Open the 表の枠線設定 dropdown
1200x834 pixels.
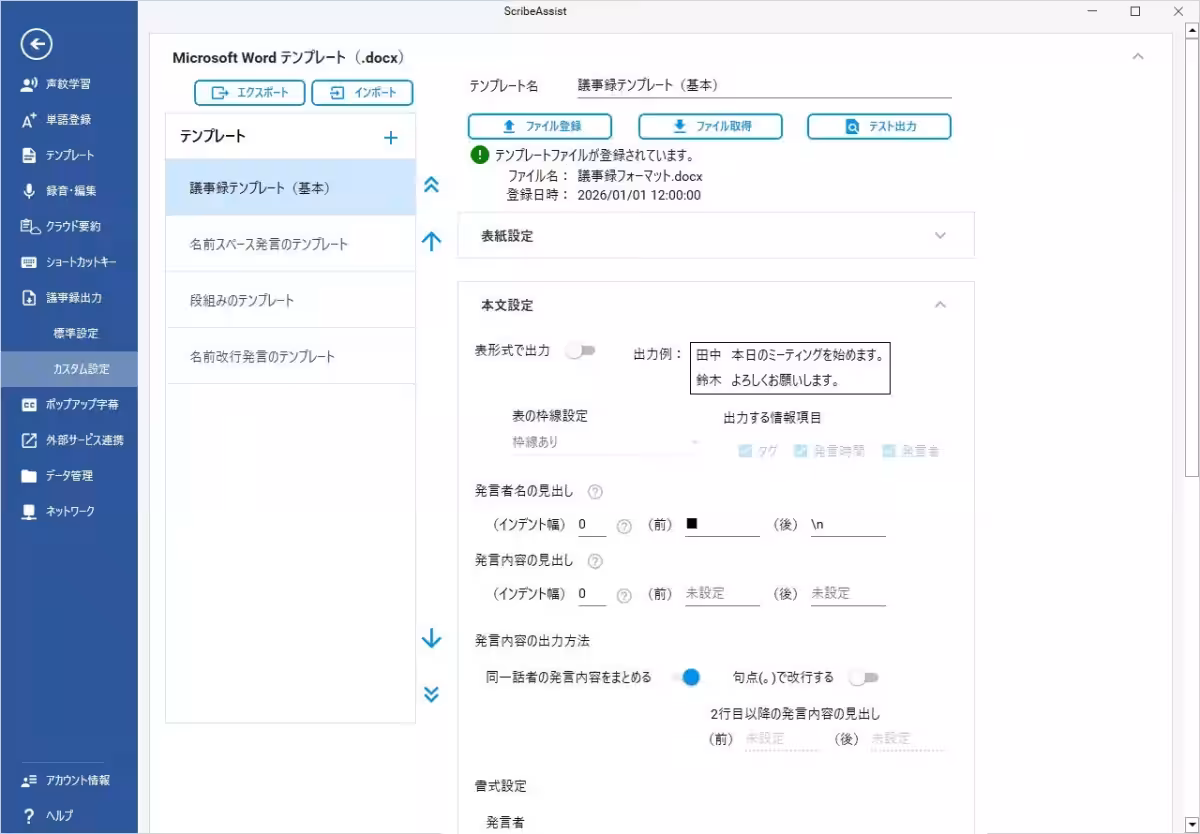[605, 441]
